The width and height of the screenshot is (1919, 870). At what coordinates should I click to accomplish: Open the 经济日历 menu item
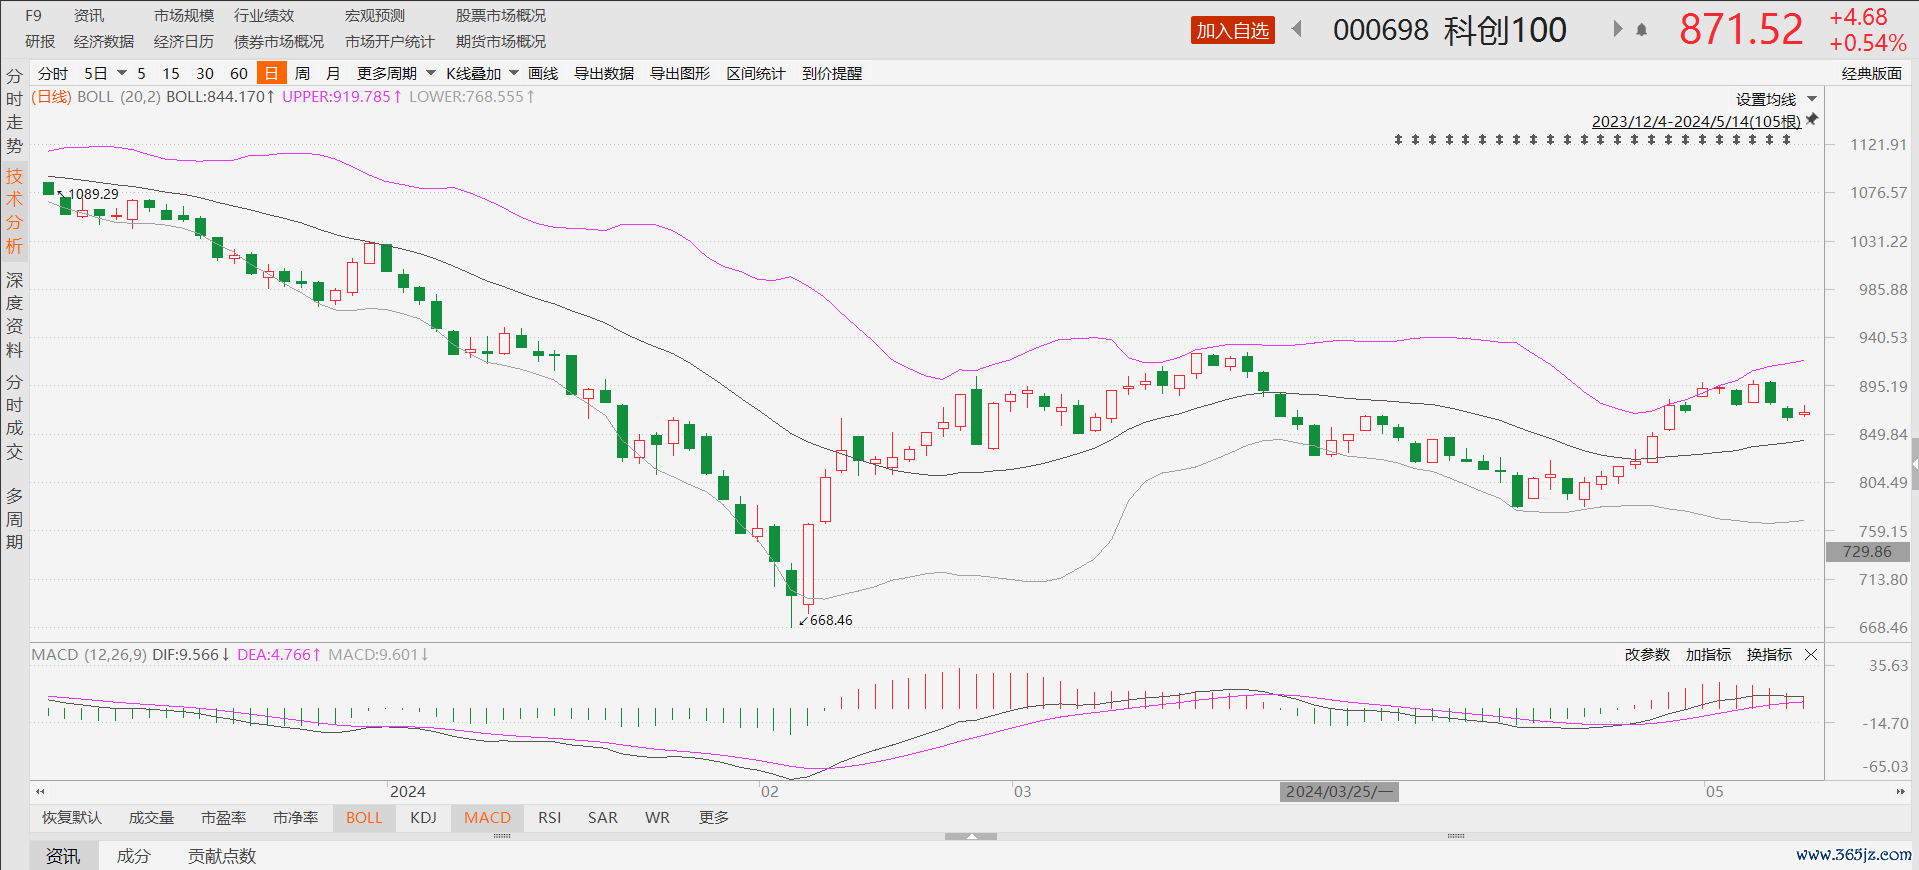[x=184, y=41]
